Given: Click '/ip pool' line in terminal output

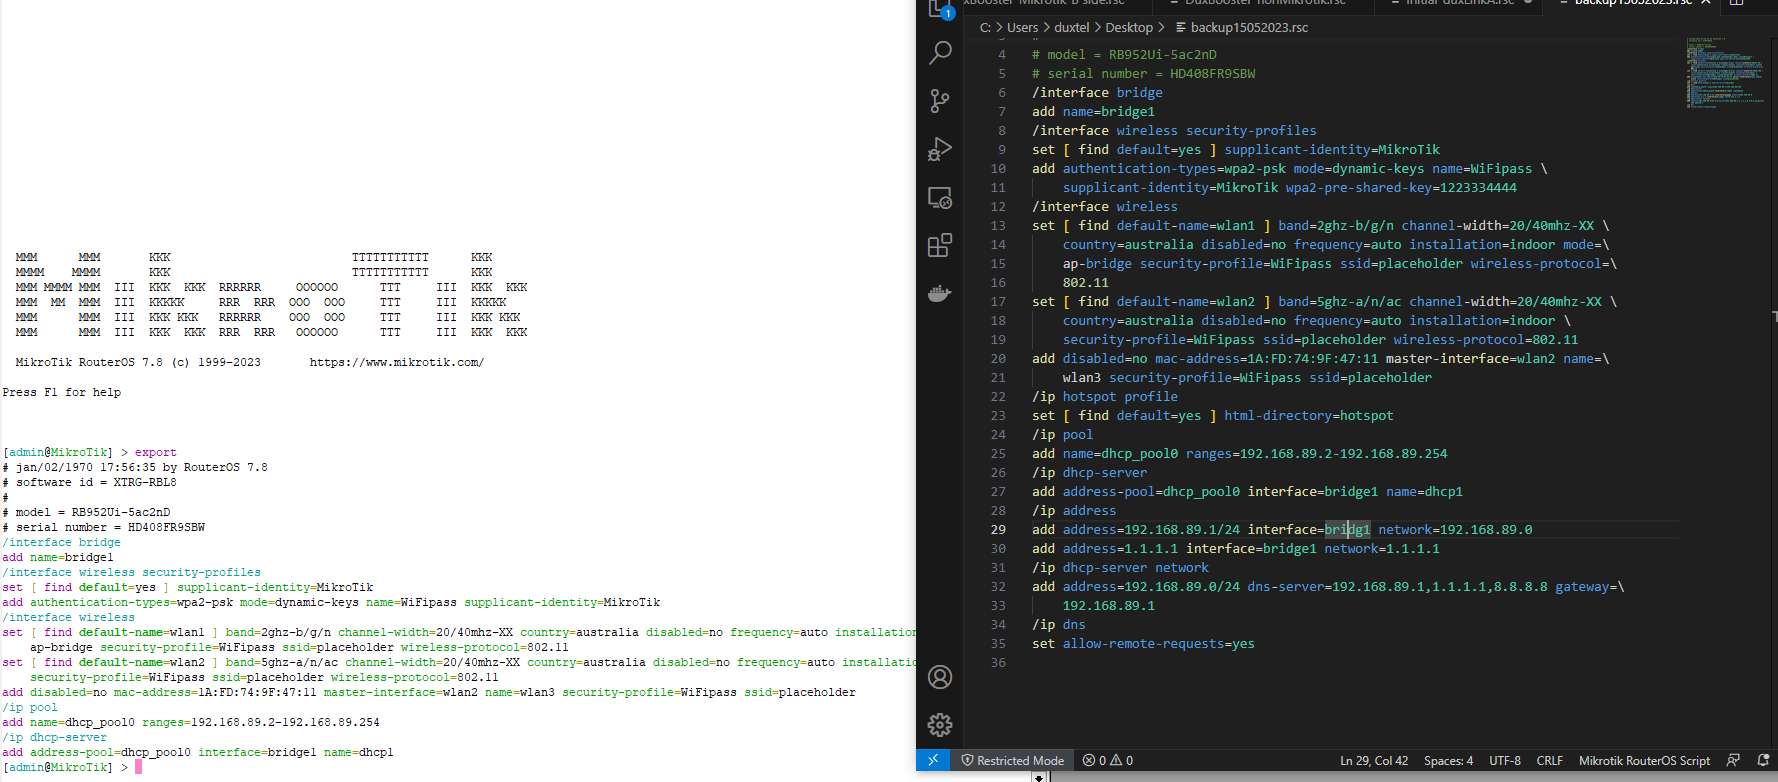Looking at the screenshot, I should tap(30, 707).
